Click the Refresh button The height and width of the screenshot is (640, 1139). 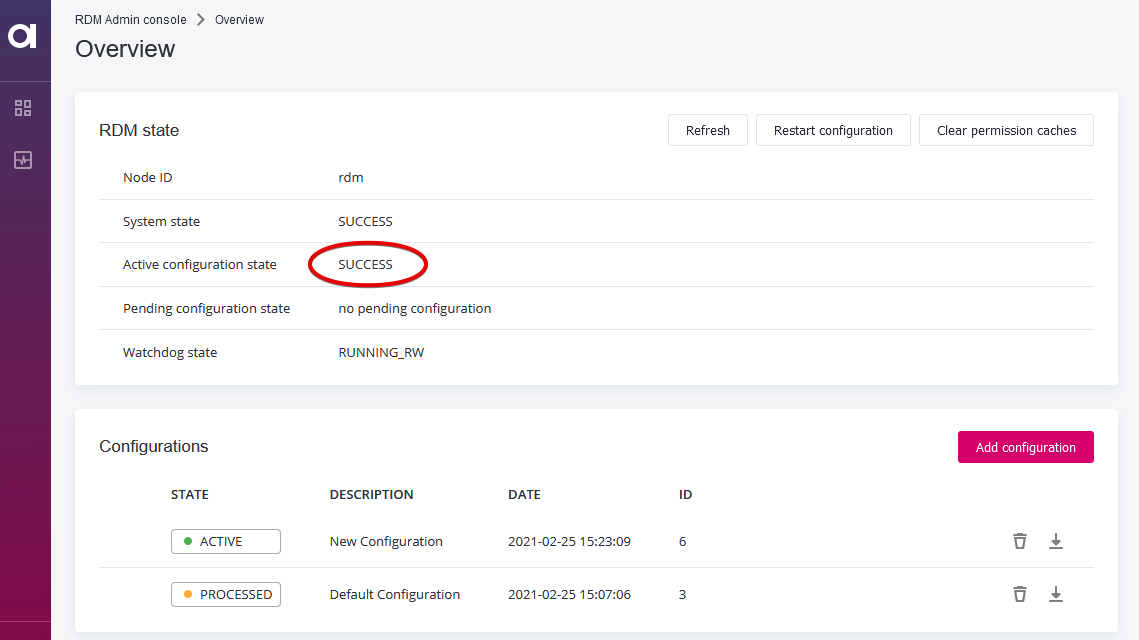coord(707,129)
